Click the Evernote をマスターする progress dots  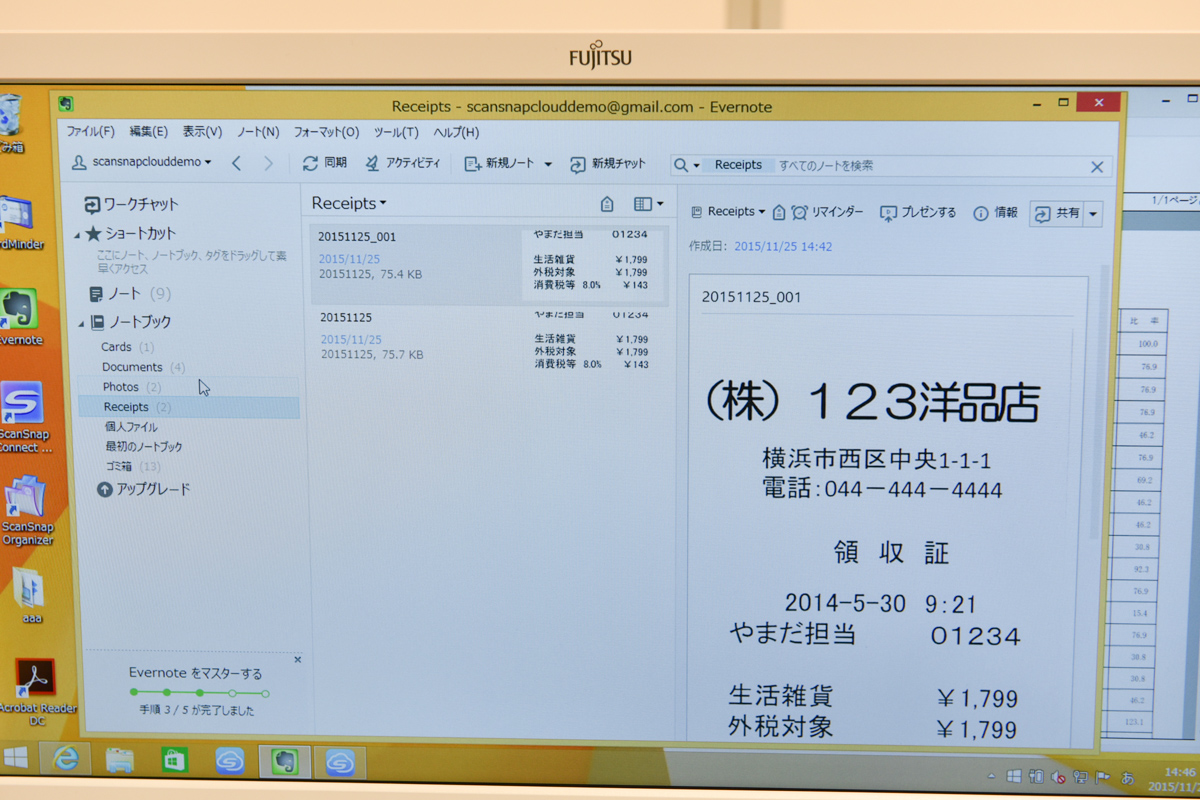199,693
